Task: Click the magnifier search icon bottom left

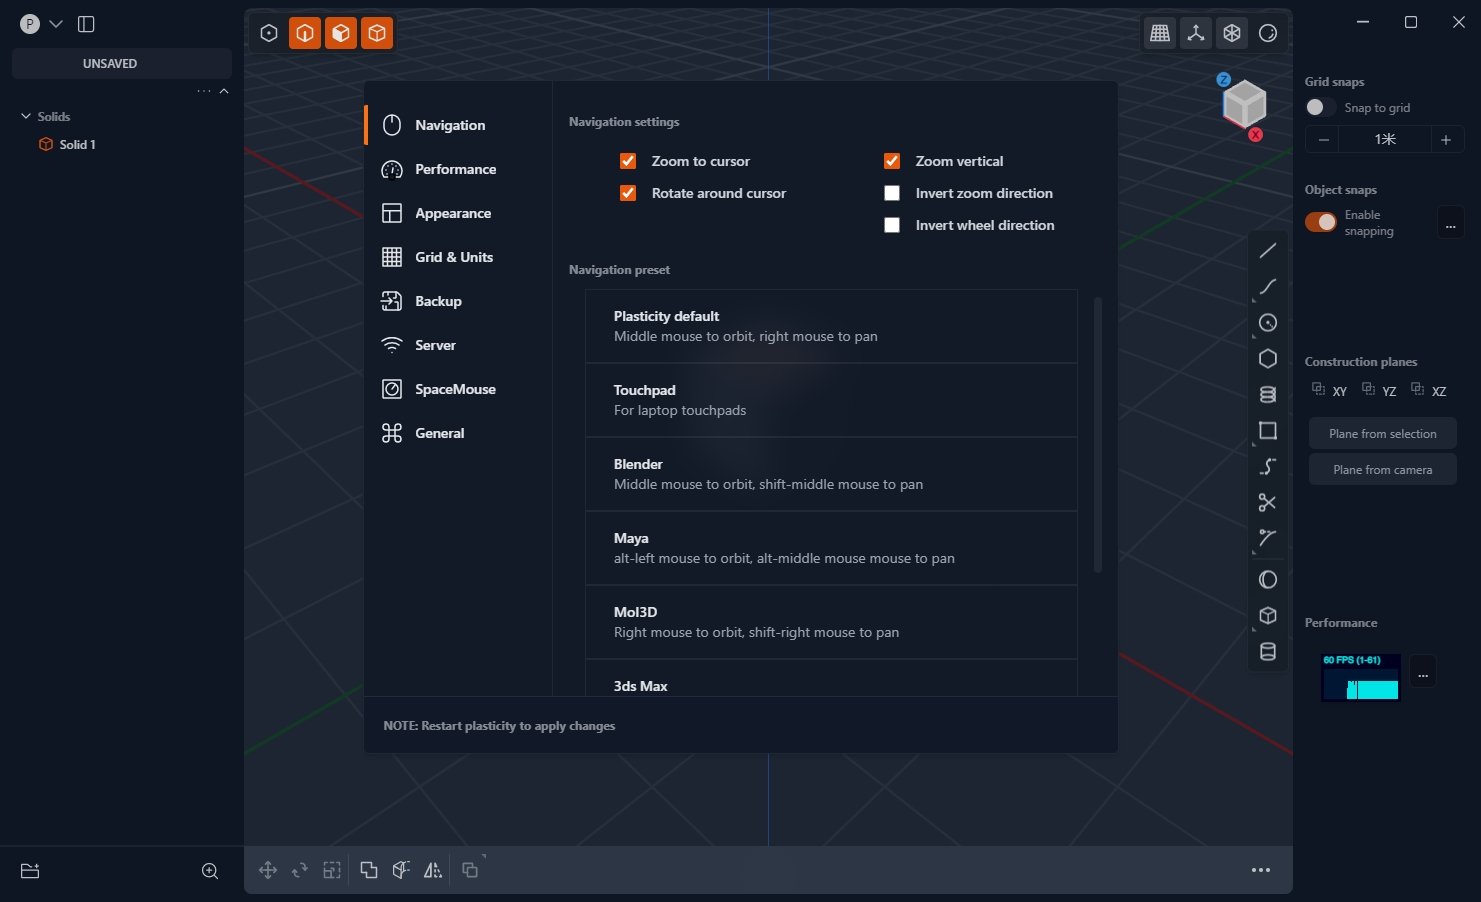Action: [210, 871]
